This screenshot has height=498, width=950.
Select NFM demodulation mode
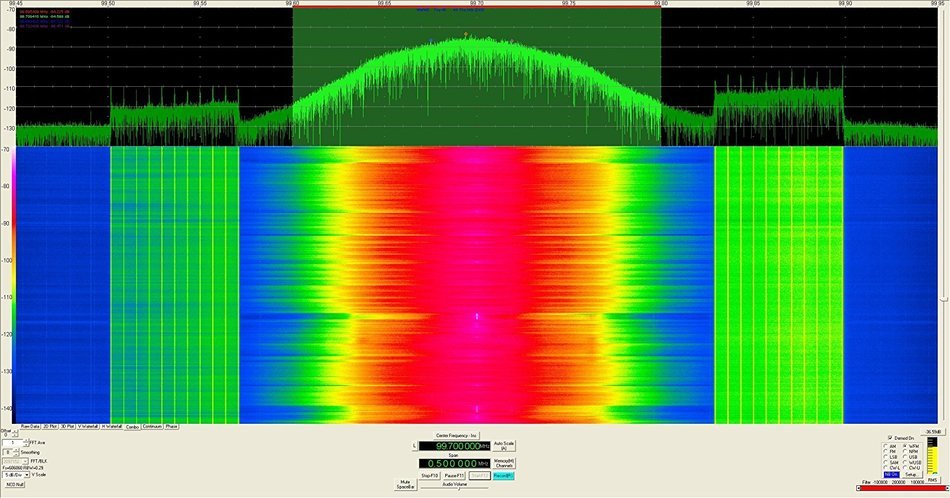[905, 451]
